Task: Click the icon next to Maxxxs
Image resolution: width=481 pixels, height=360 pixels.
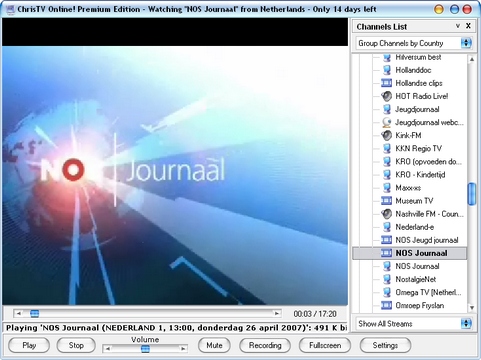Action: (387, 188)
